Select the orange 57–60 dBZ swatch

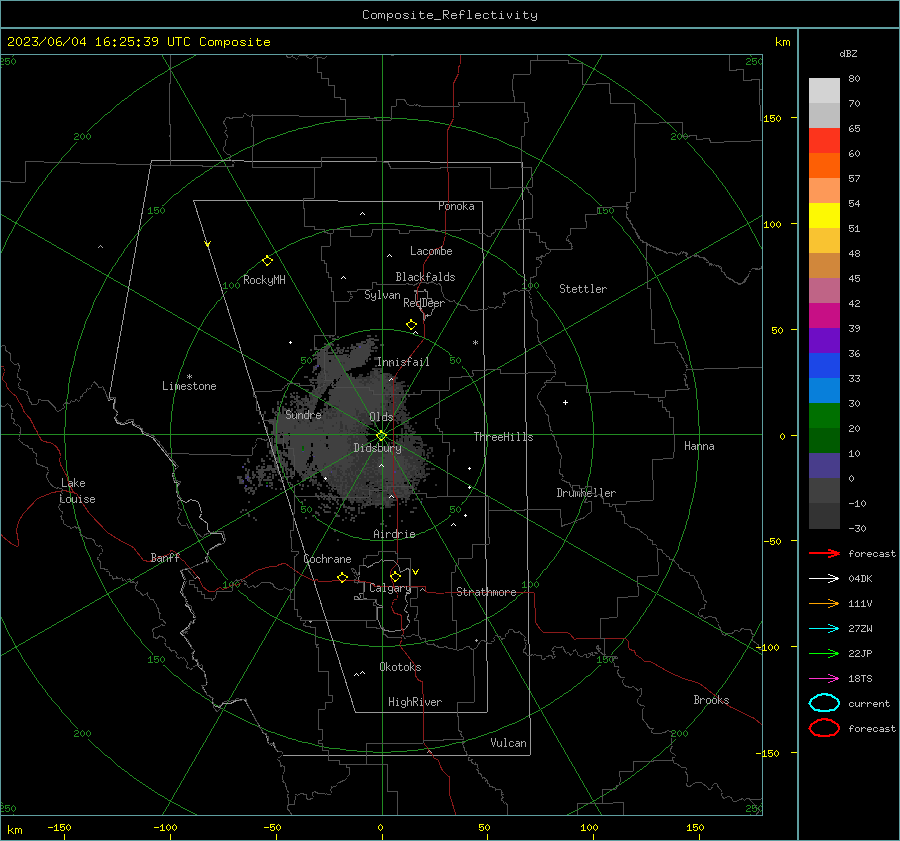tap(824, 165)
